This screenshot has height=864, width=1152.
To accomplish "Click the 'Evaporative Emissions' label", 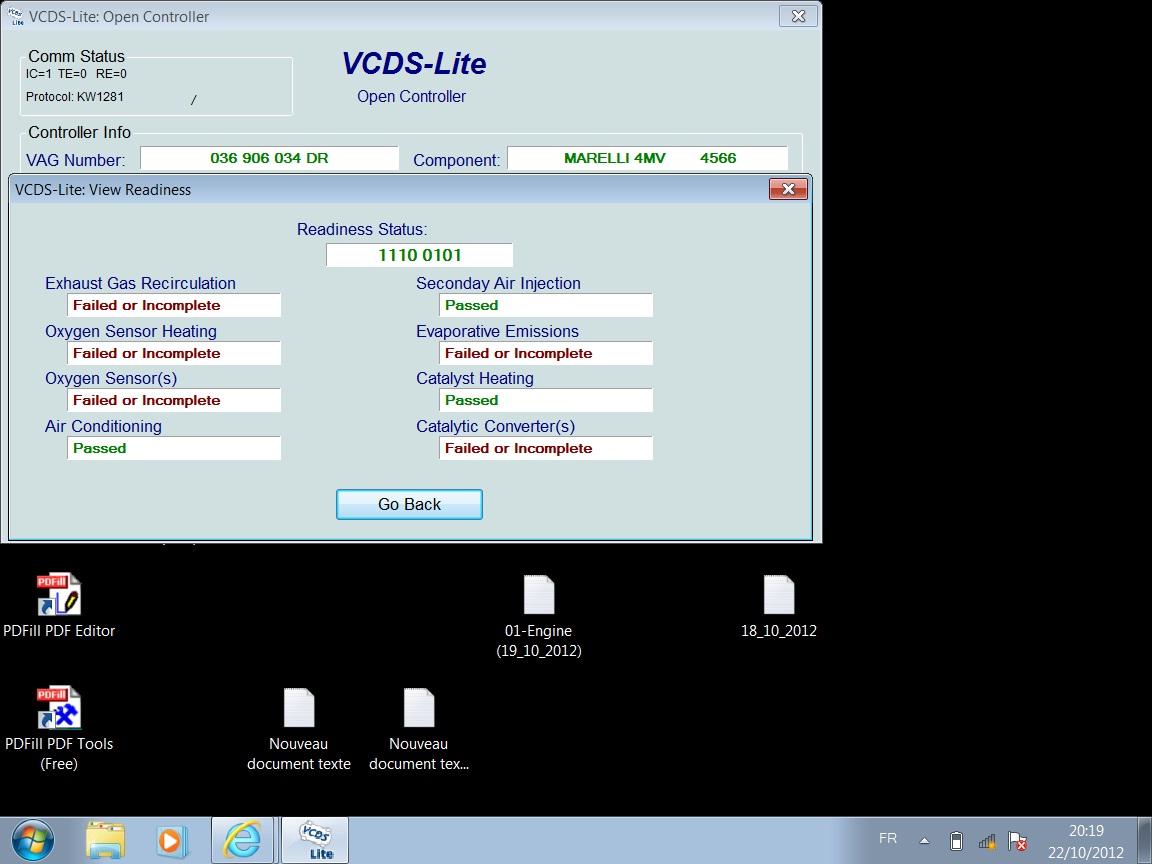I will click(x=497, y=331).
